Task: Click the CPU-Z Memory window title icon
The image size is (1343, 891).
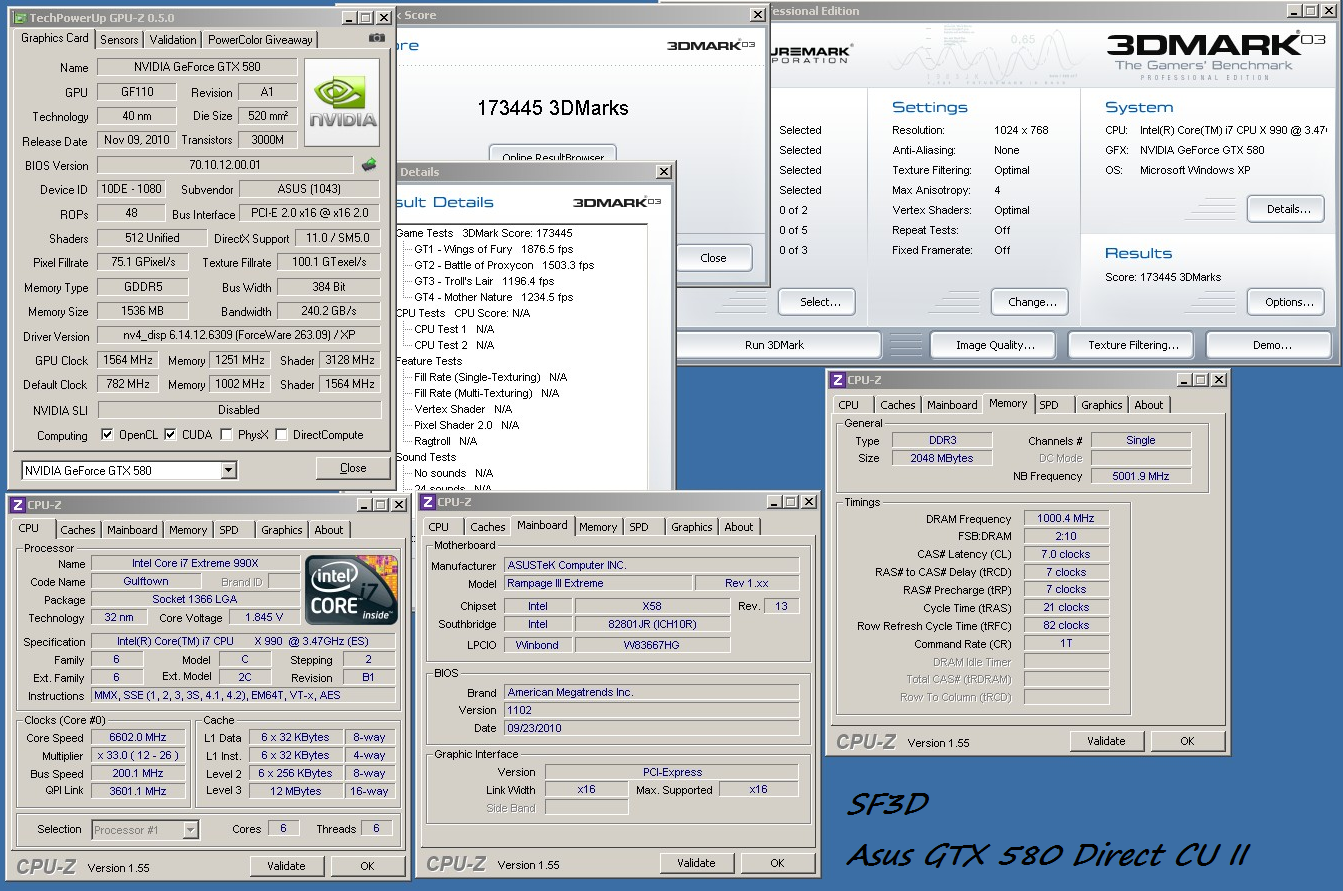Action: pos(837,380)
